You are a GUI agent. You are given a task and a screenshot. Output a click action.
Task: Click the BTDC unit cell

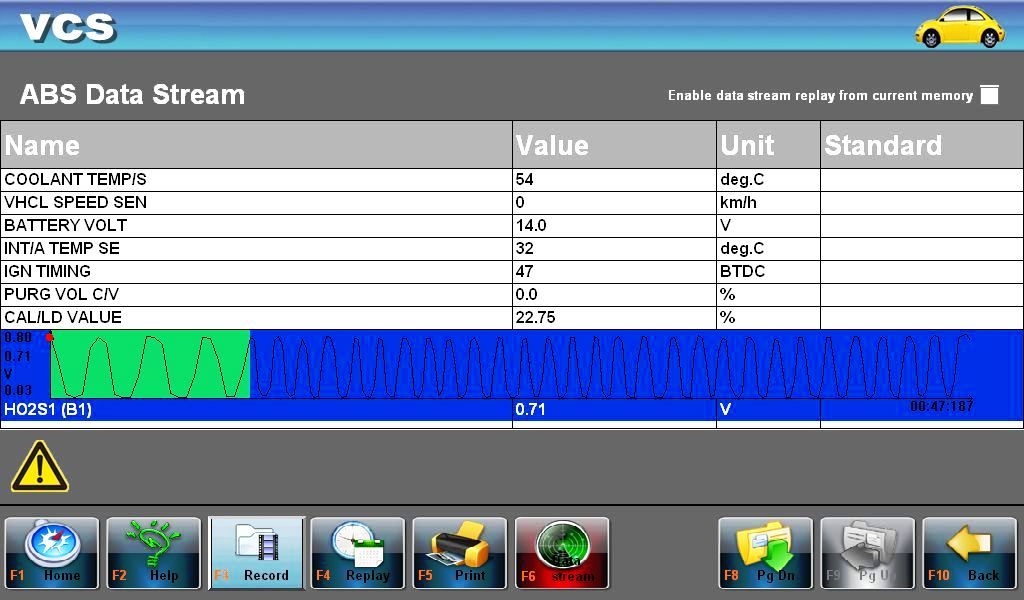[x=768, y=271]
